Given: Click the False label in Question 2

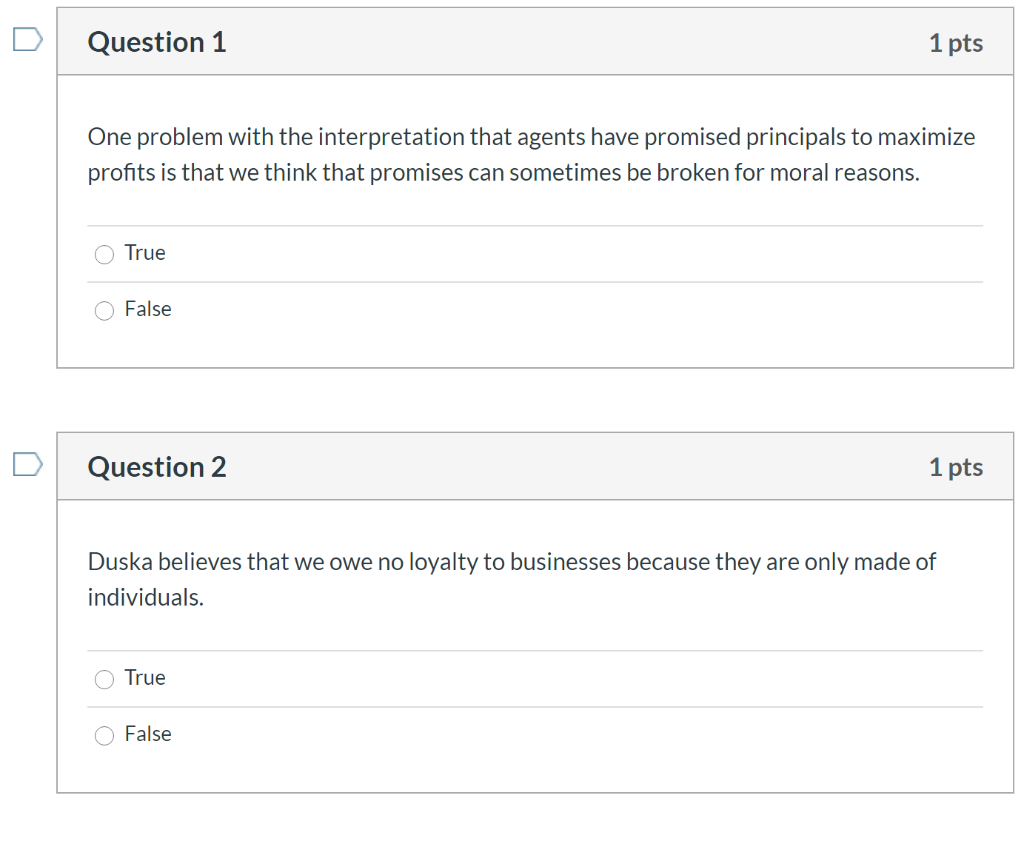Looking at the screenshot, I should coord(148,733).
